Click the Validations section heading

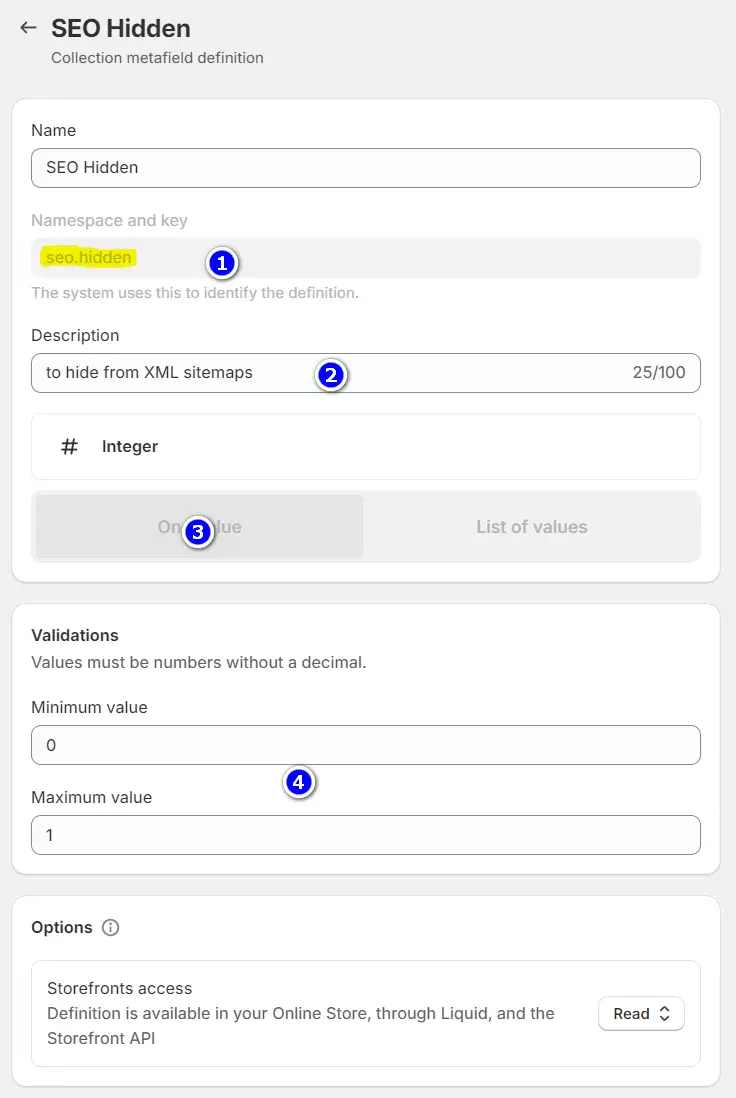coord(75,635)
